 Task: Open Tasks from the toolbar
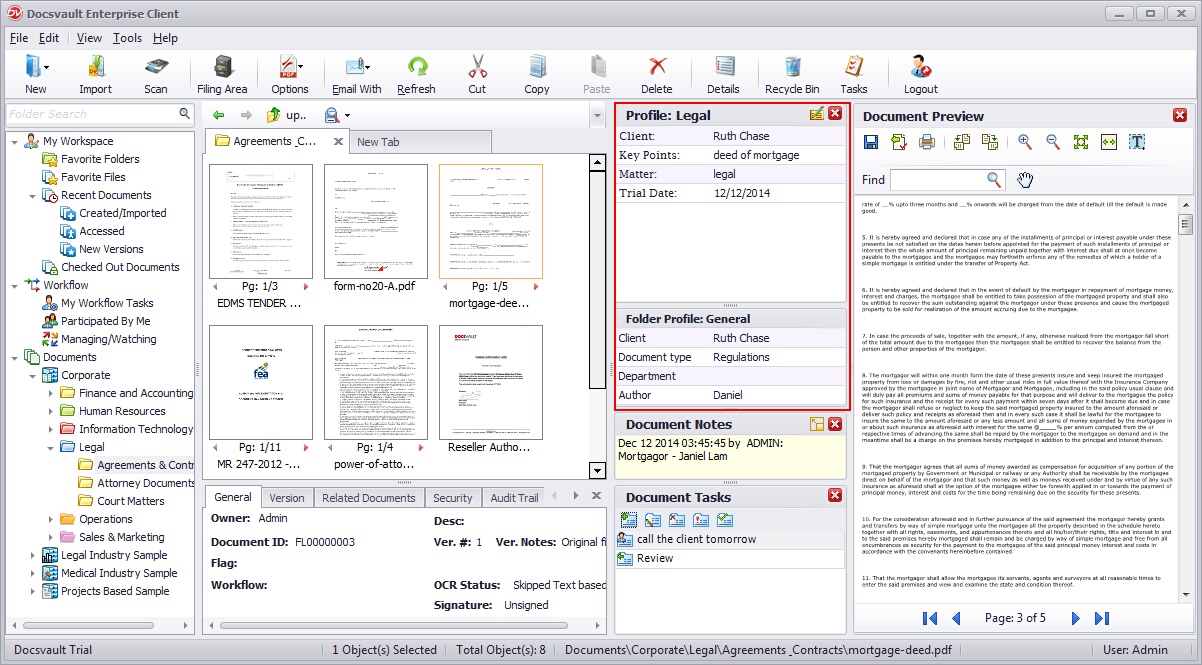pos(853,75)
